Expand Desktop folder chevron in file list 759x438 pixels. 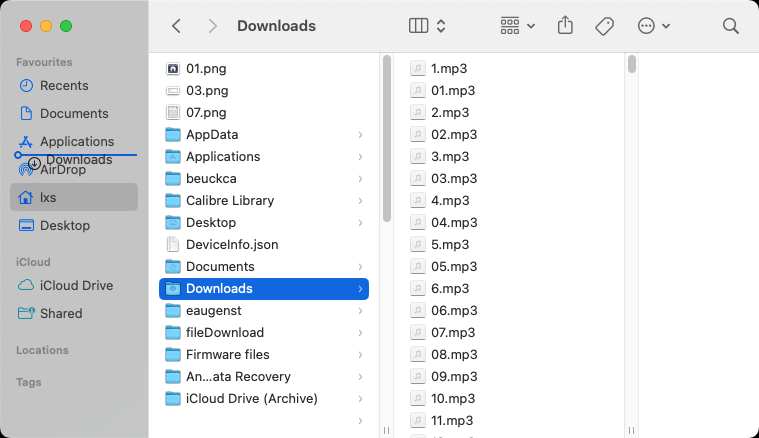tap(360, 223)
